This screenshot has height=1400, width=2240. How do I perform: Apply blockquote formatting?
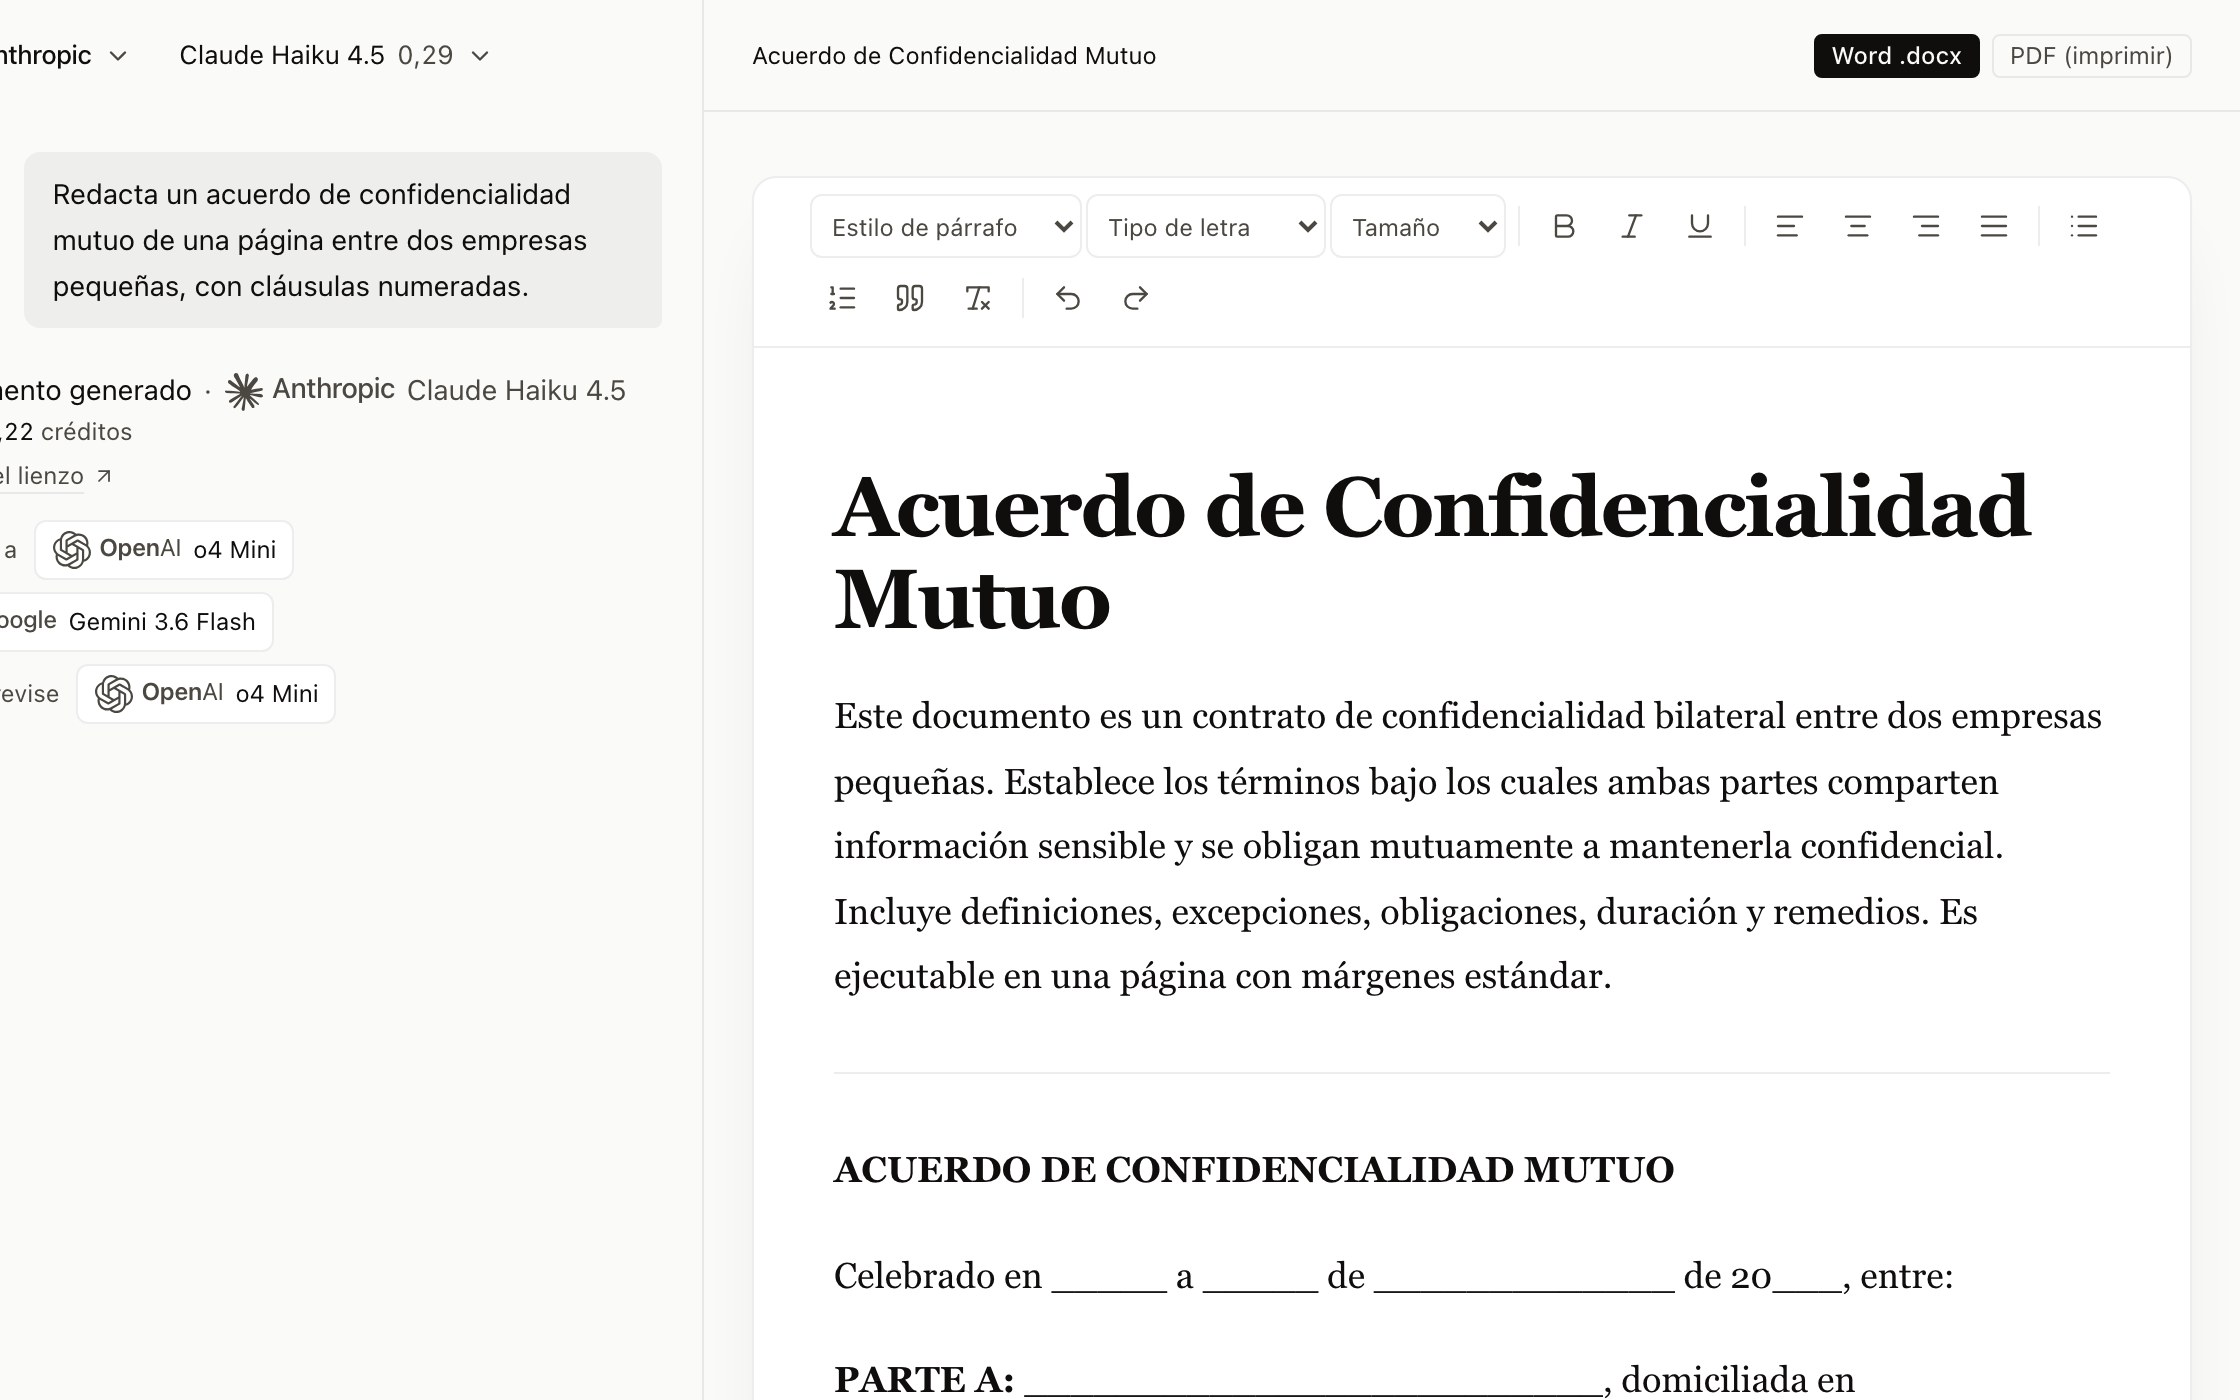click(x=910, y=298)
